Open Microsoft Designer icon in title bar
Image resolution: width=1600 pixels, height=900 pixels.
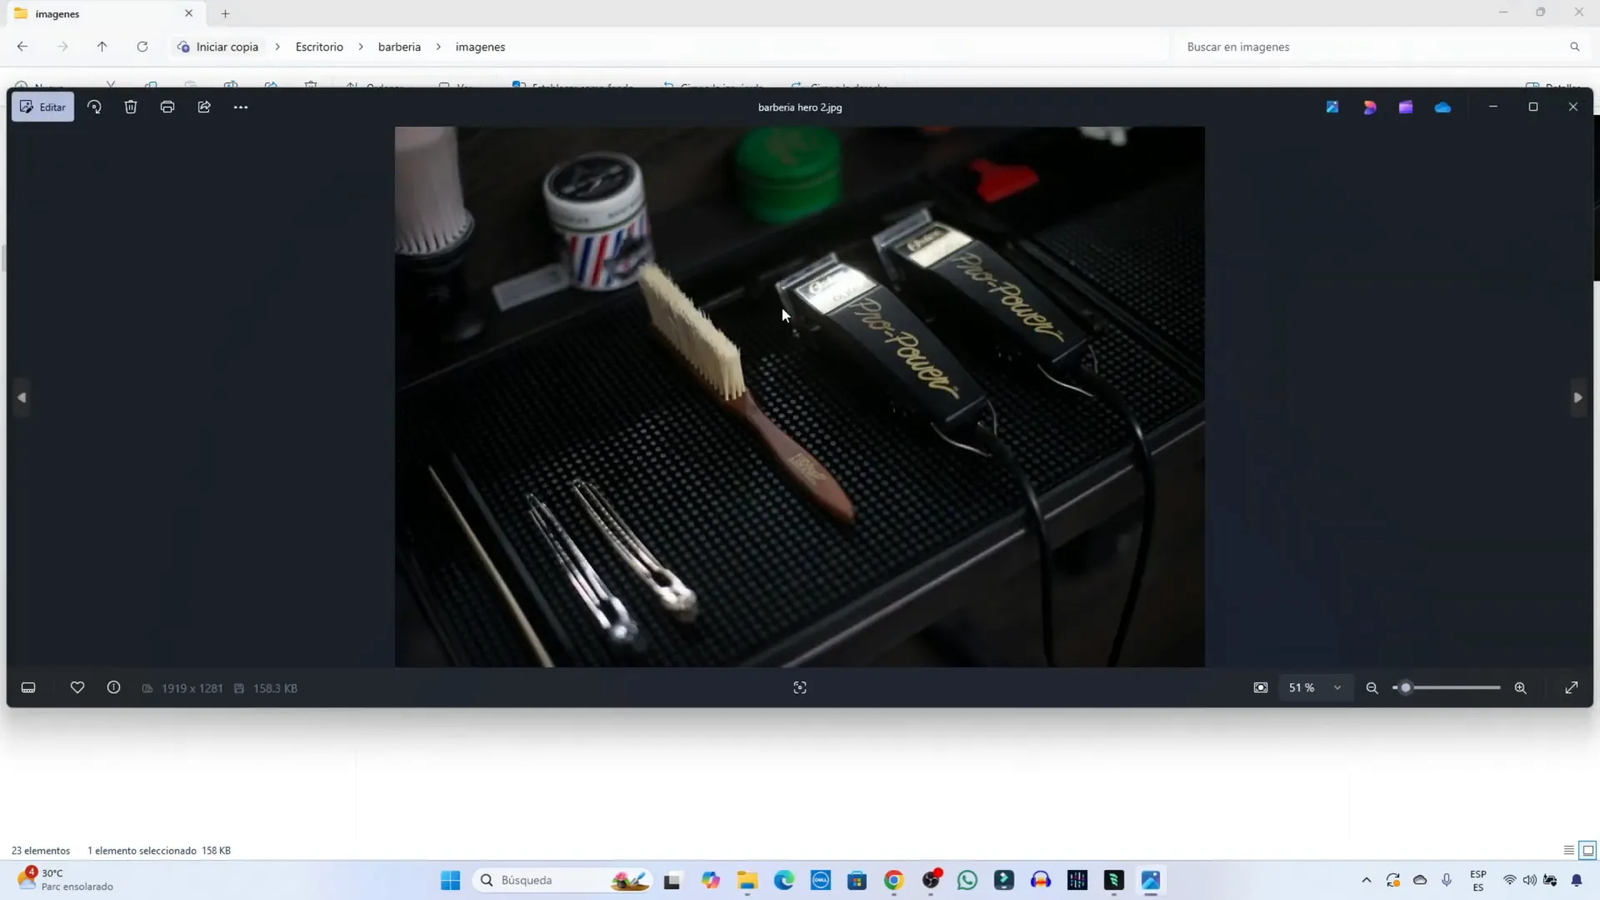pyautogui.click(x=1369, y=107)
